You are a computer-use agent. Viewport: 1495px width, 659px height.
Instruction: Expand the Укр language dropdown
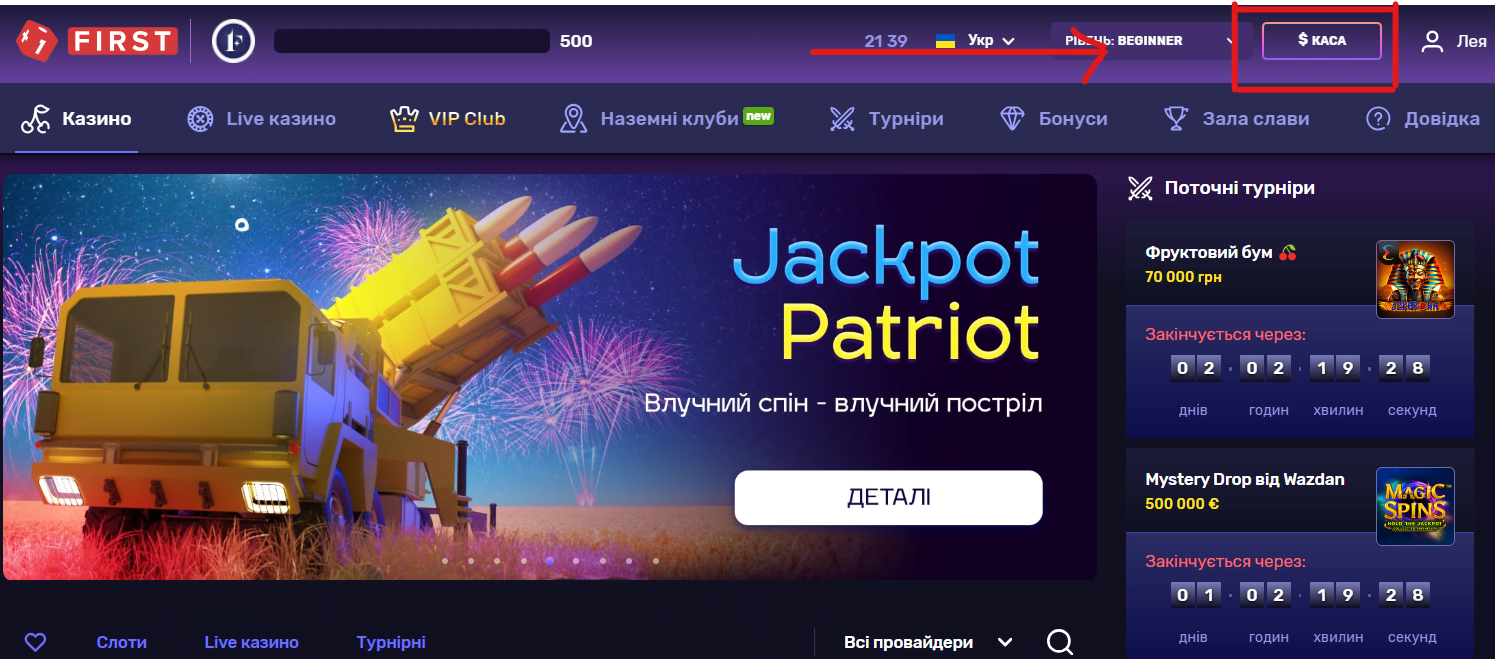tap(975, 41)
